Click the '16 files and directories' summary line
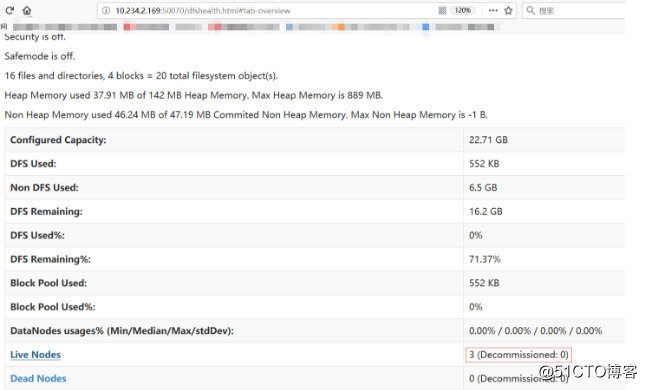The width and height of the screenshot is (647, 390). [141, 76]
